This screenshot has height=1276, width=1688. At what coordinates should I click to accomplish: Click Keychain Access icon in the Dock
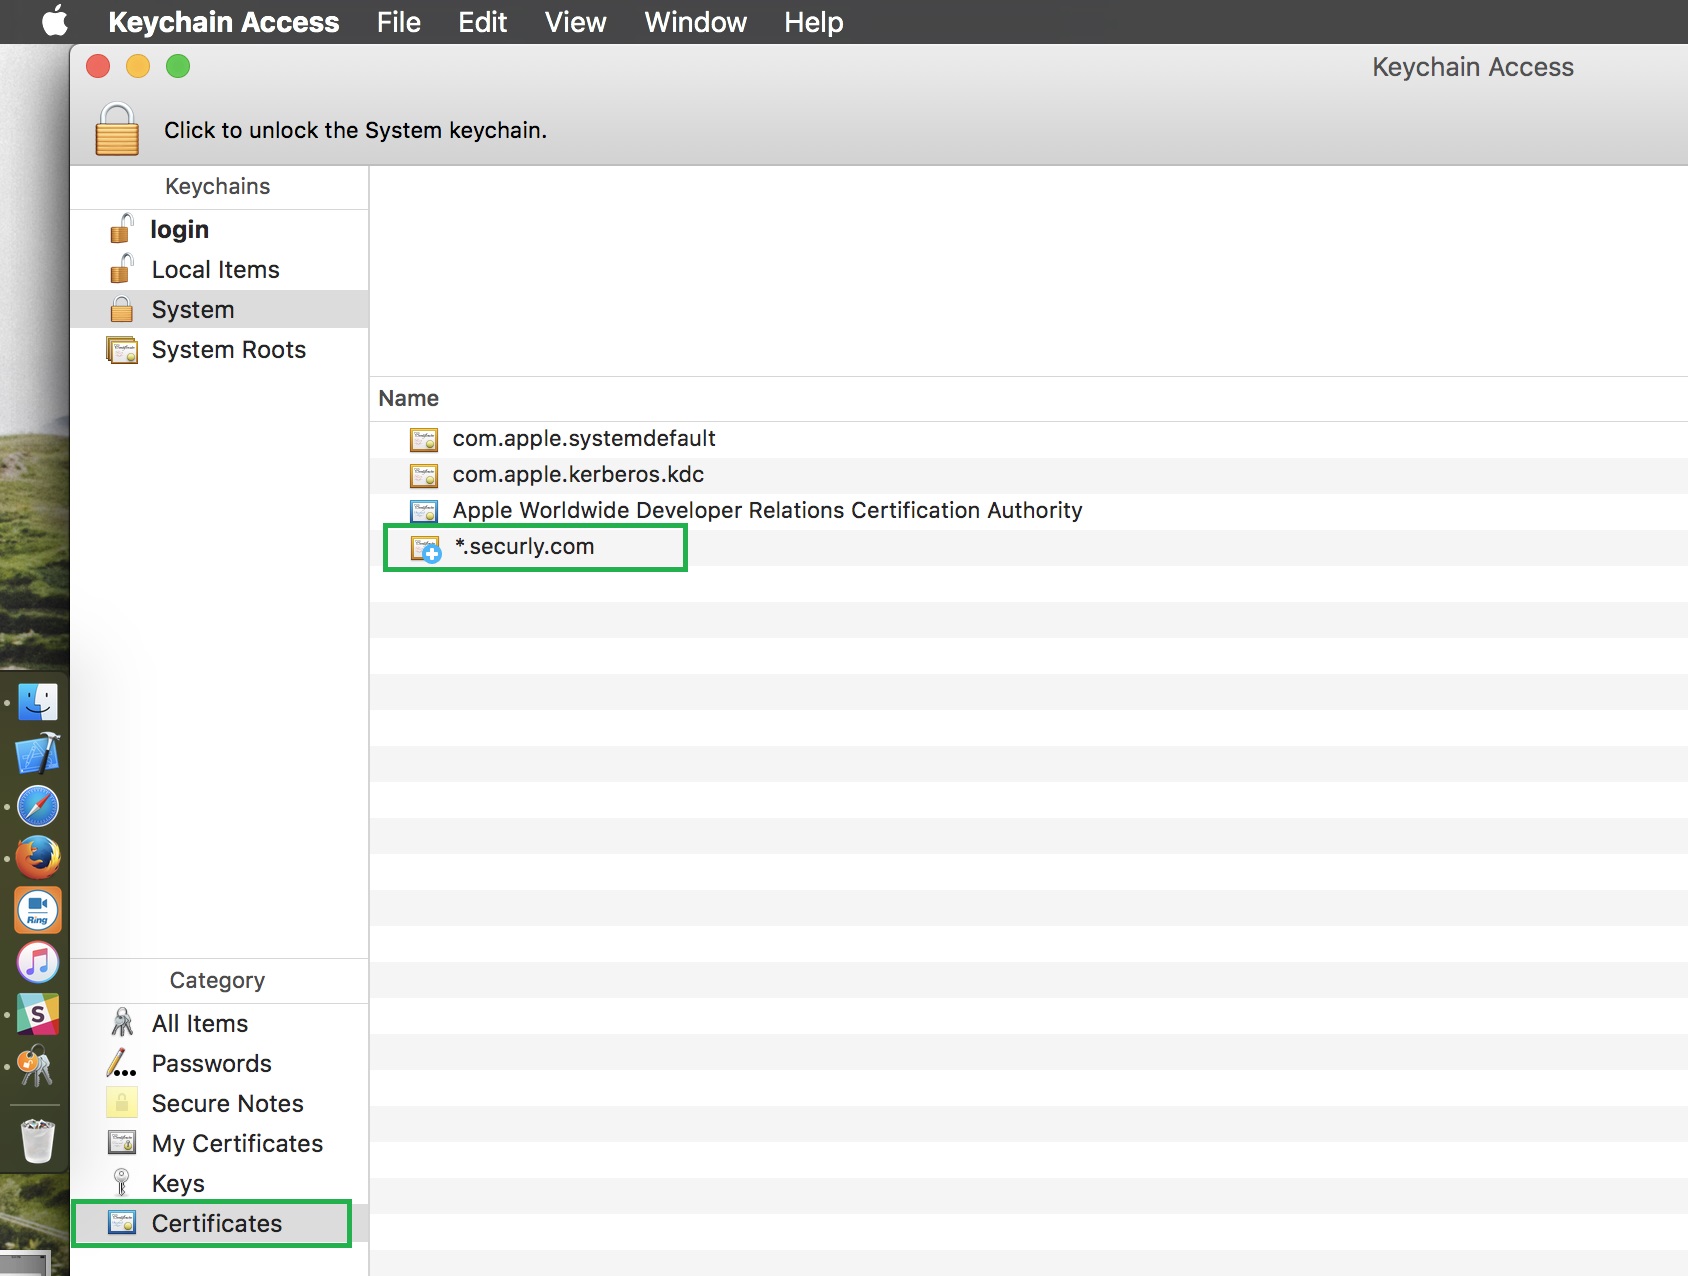click(x=36, y=1066)
